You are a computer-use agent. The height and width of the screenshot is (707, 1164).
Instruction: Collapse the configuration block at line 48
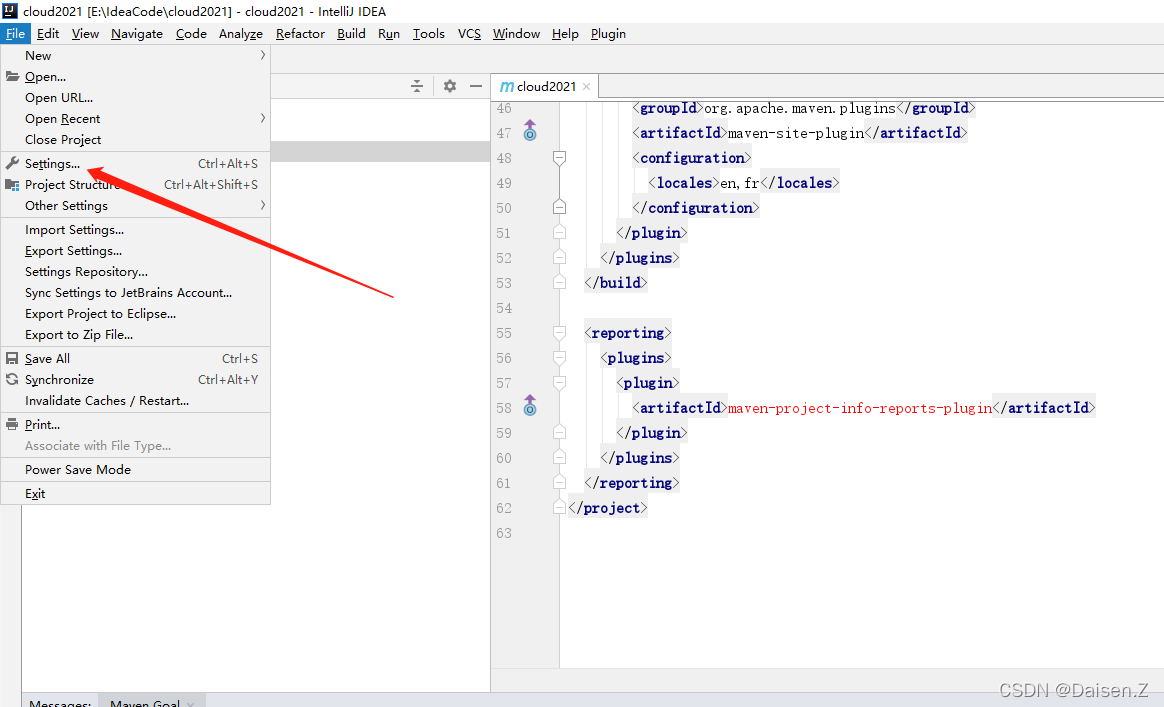pyautogui.click(x=560, y=157)
